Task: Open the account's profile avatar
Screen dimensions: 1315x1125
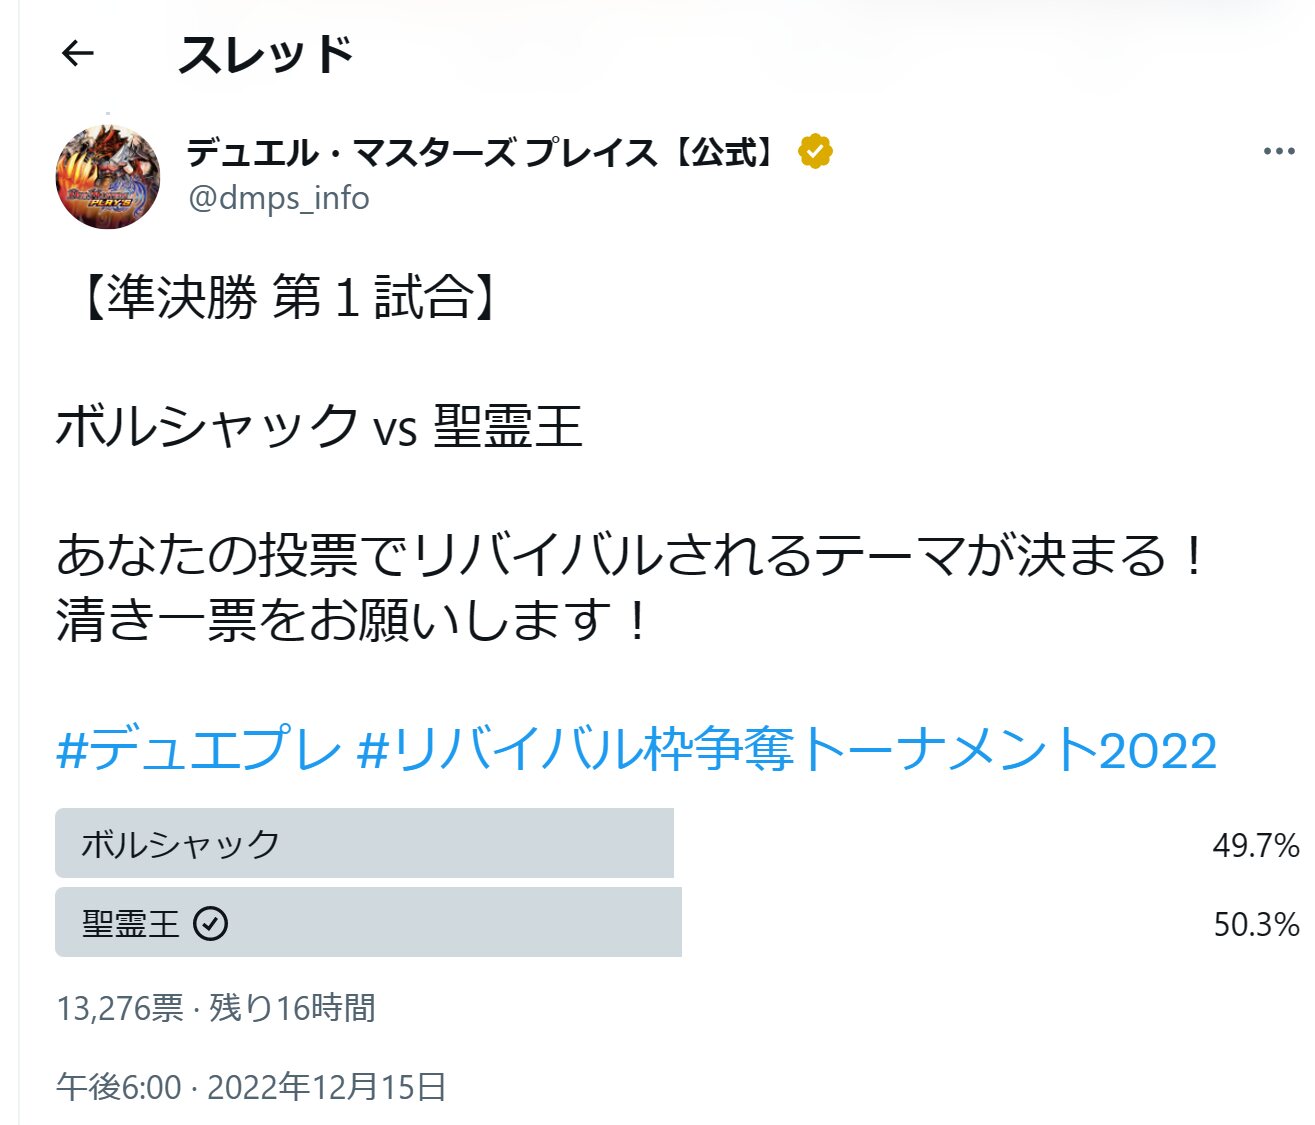Action: [x=108, y=177]
